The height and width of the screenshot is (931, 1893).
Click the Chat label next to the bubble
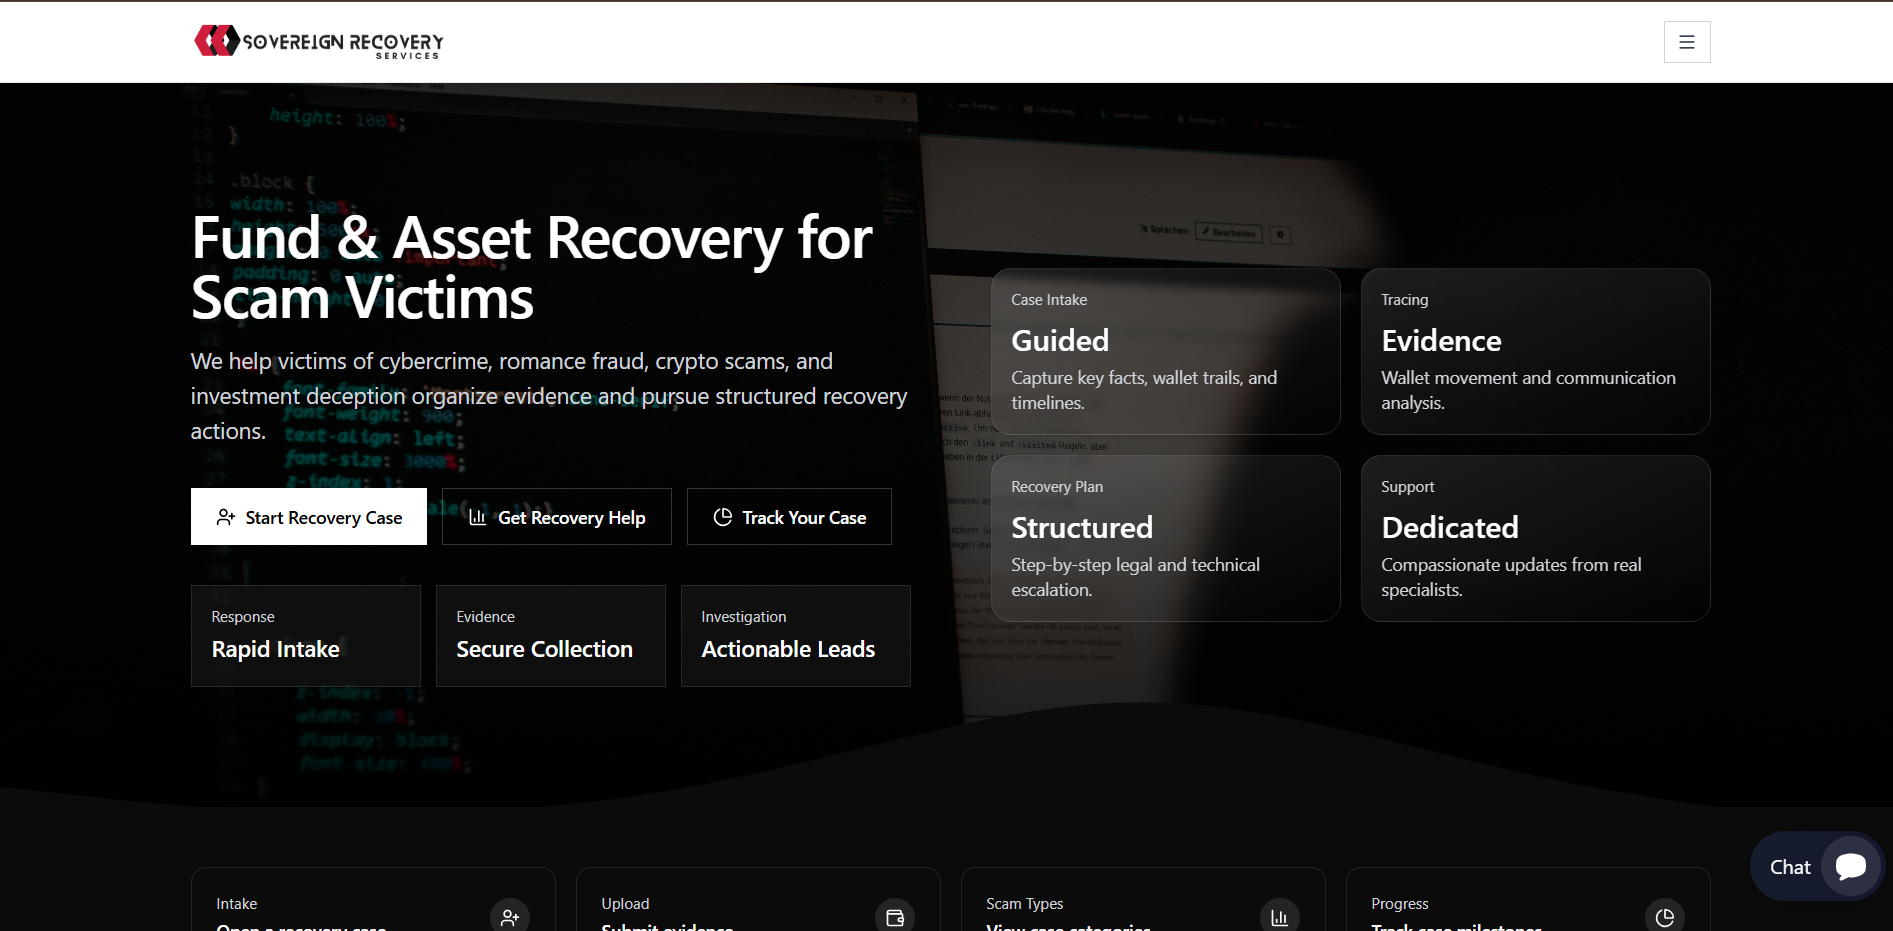click(1789, 866)
